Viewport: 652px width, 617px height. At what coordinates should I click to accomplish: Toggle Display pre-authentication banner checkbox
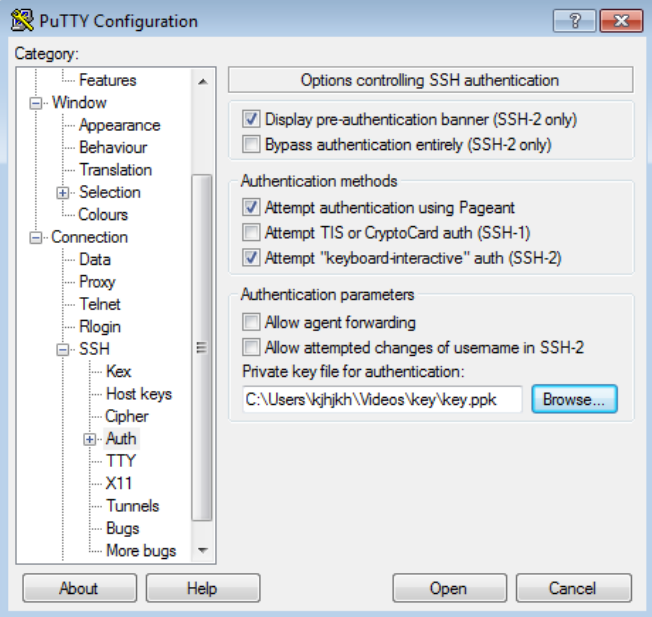pyautogui.click(x=251, y=119)
